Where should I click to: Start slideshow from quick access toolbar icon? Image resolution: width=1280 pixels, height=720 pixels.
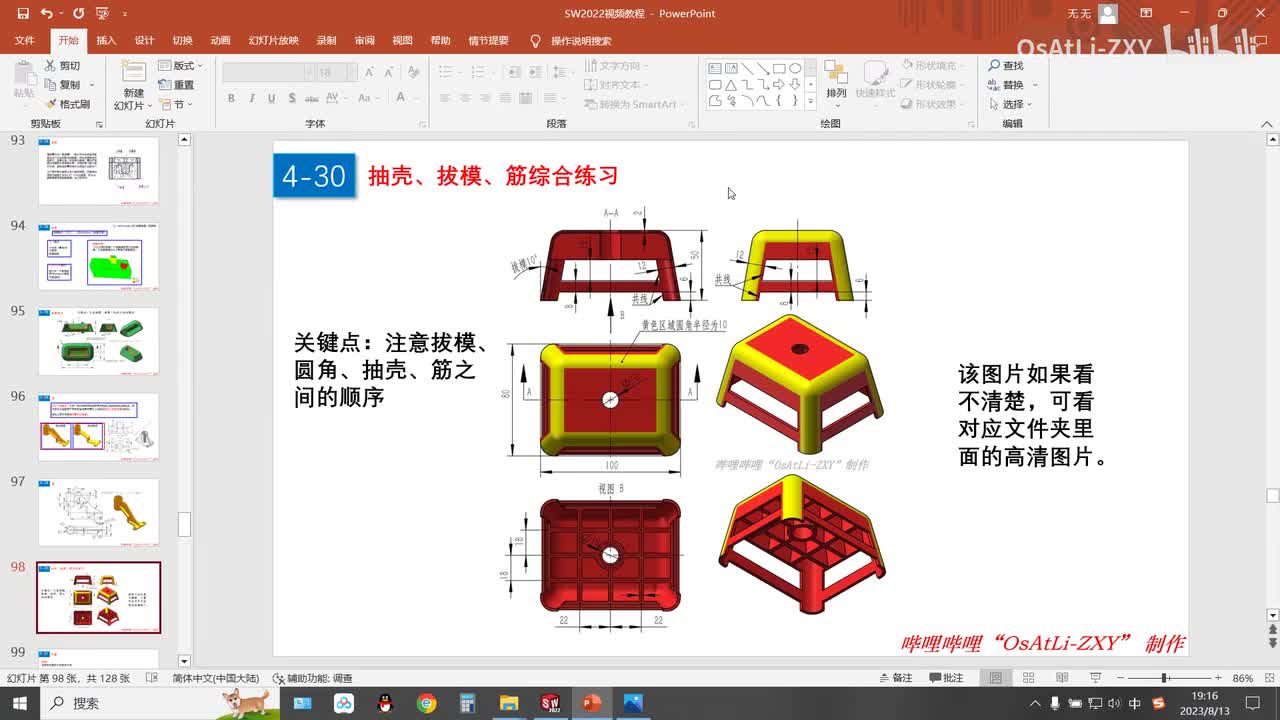click(102, 14)
